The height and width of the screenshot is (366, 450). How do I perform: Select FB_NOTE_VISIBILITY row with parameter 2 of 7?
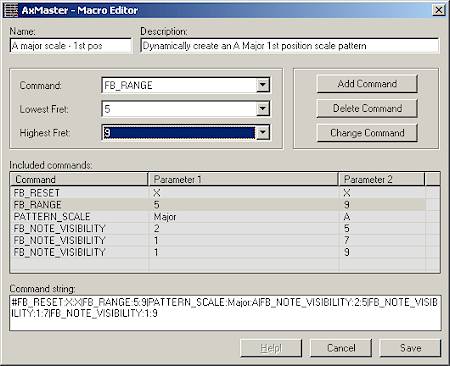tap(218, 240)
